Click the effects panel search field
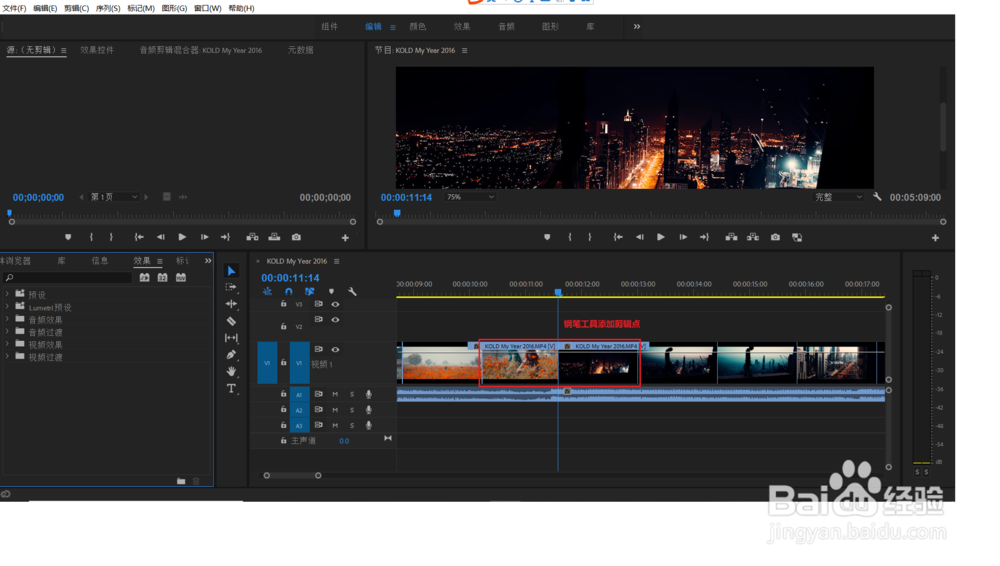 (x=68, y=278)
